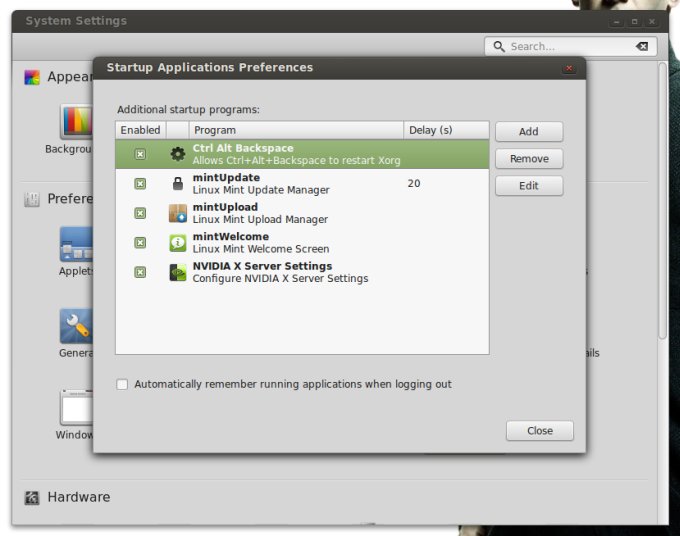This screenshot has height=536, width=680.
Task: Click the NVIDIA X Server Settings icon
Action: point(177,272)
